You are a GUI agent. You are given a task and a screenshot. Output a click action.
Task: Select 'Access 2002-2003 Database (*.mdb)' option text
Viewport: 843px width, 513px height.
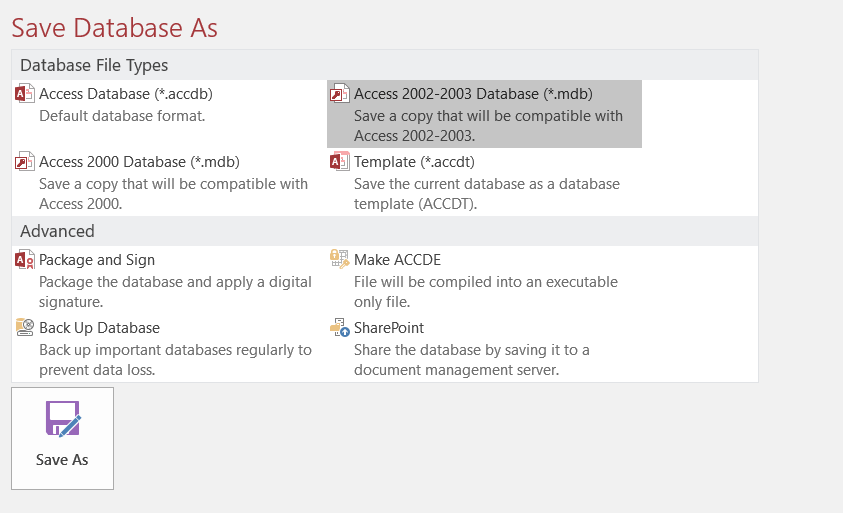click(x=473, y=94)
